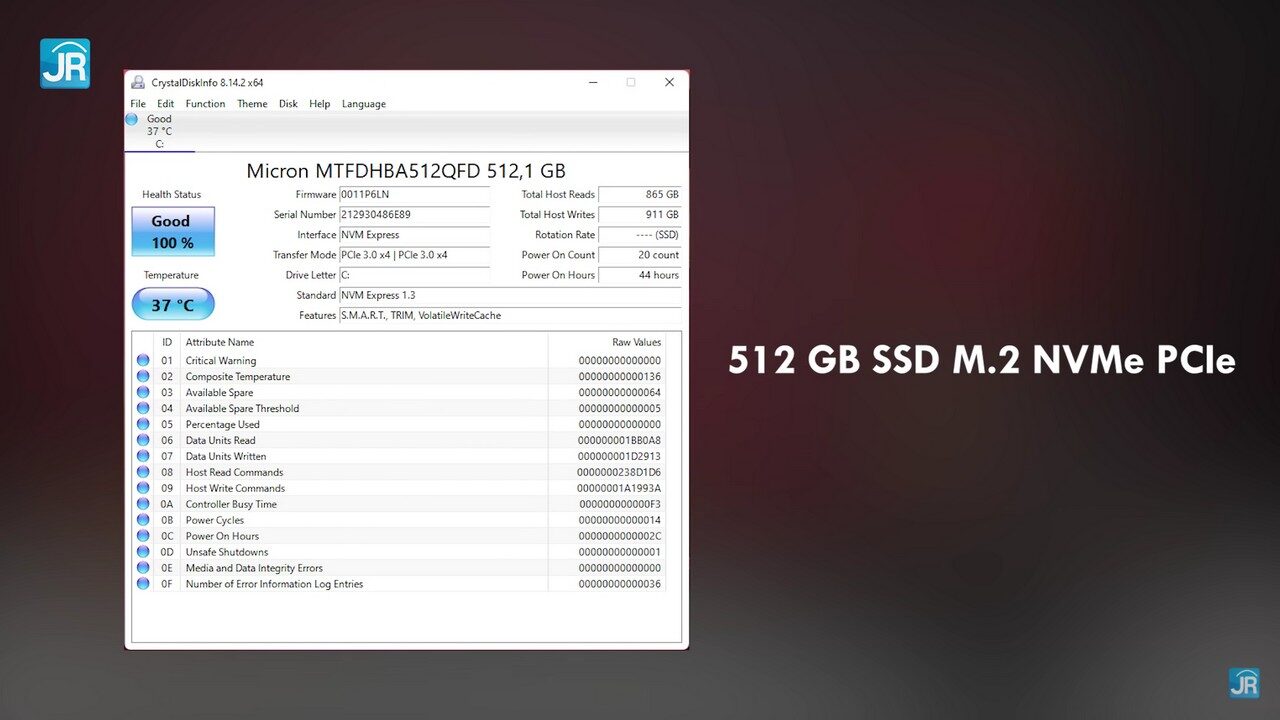Click the status orb beside Percentage Used
1280x720 pixels.
click(143, 425)
